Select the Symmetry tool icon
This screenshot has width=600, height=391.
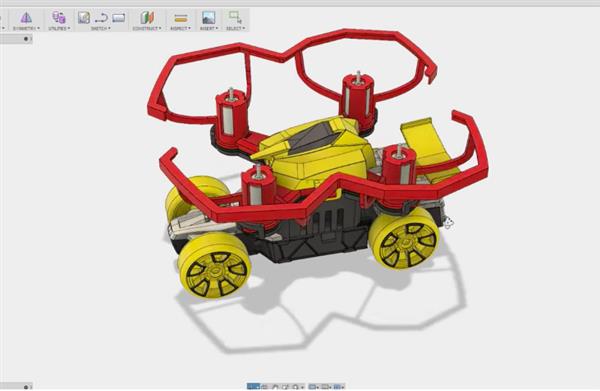tap(26, 17)
